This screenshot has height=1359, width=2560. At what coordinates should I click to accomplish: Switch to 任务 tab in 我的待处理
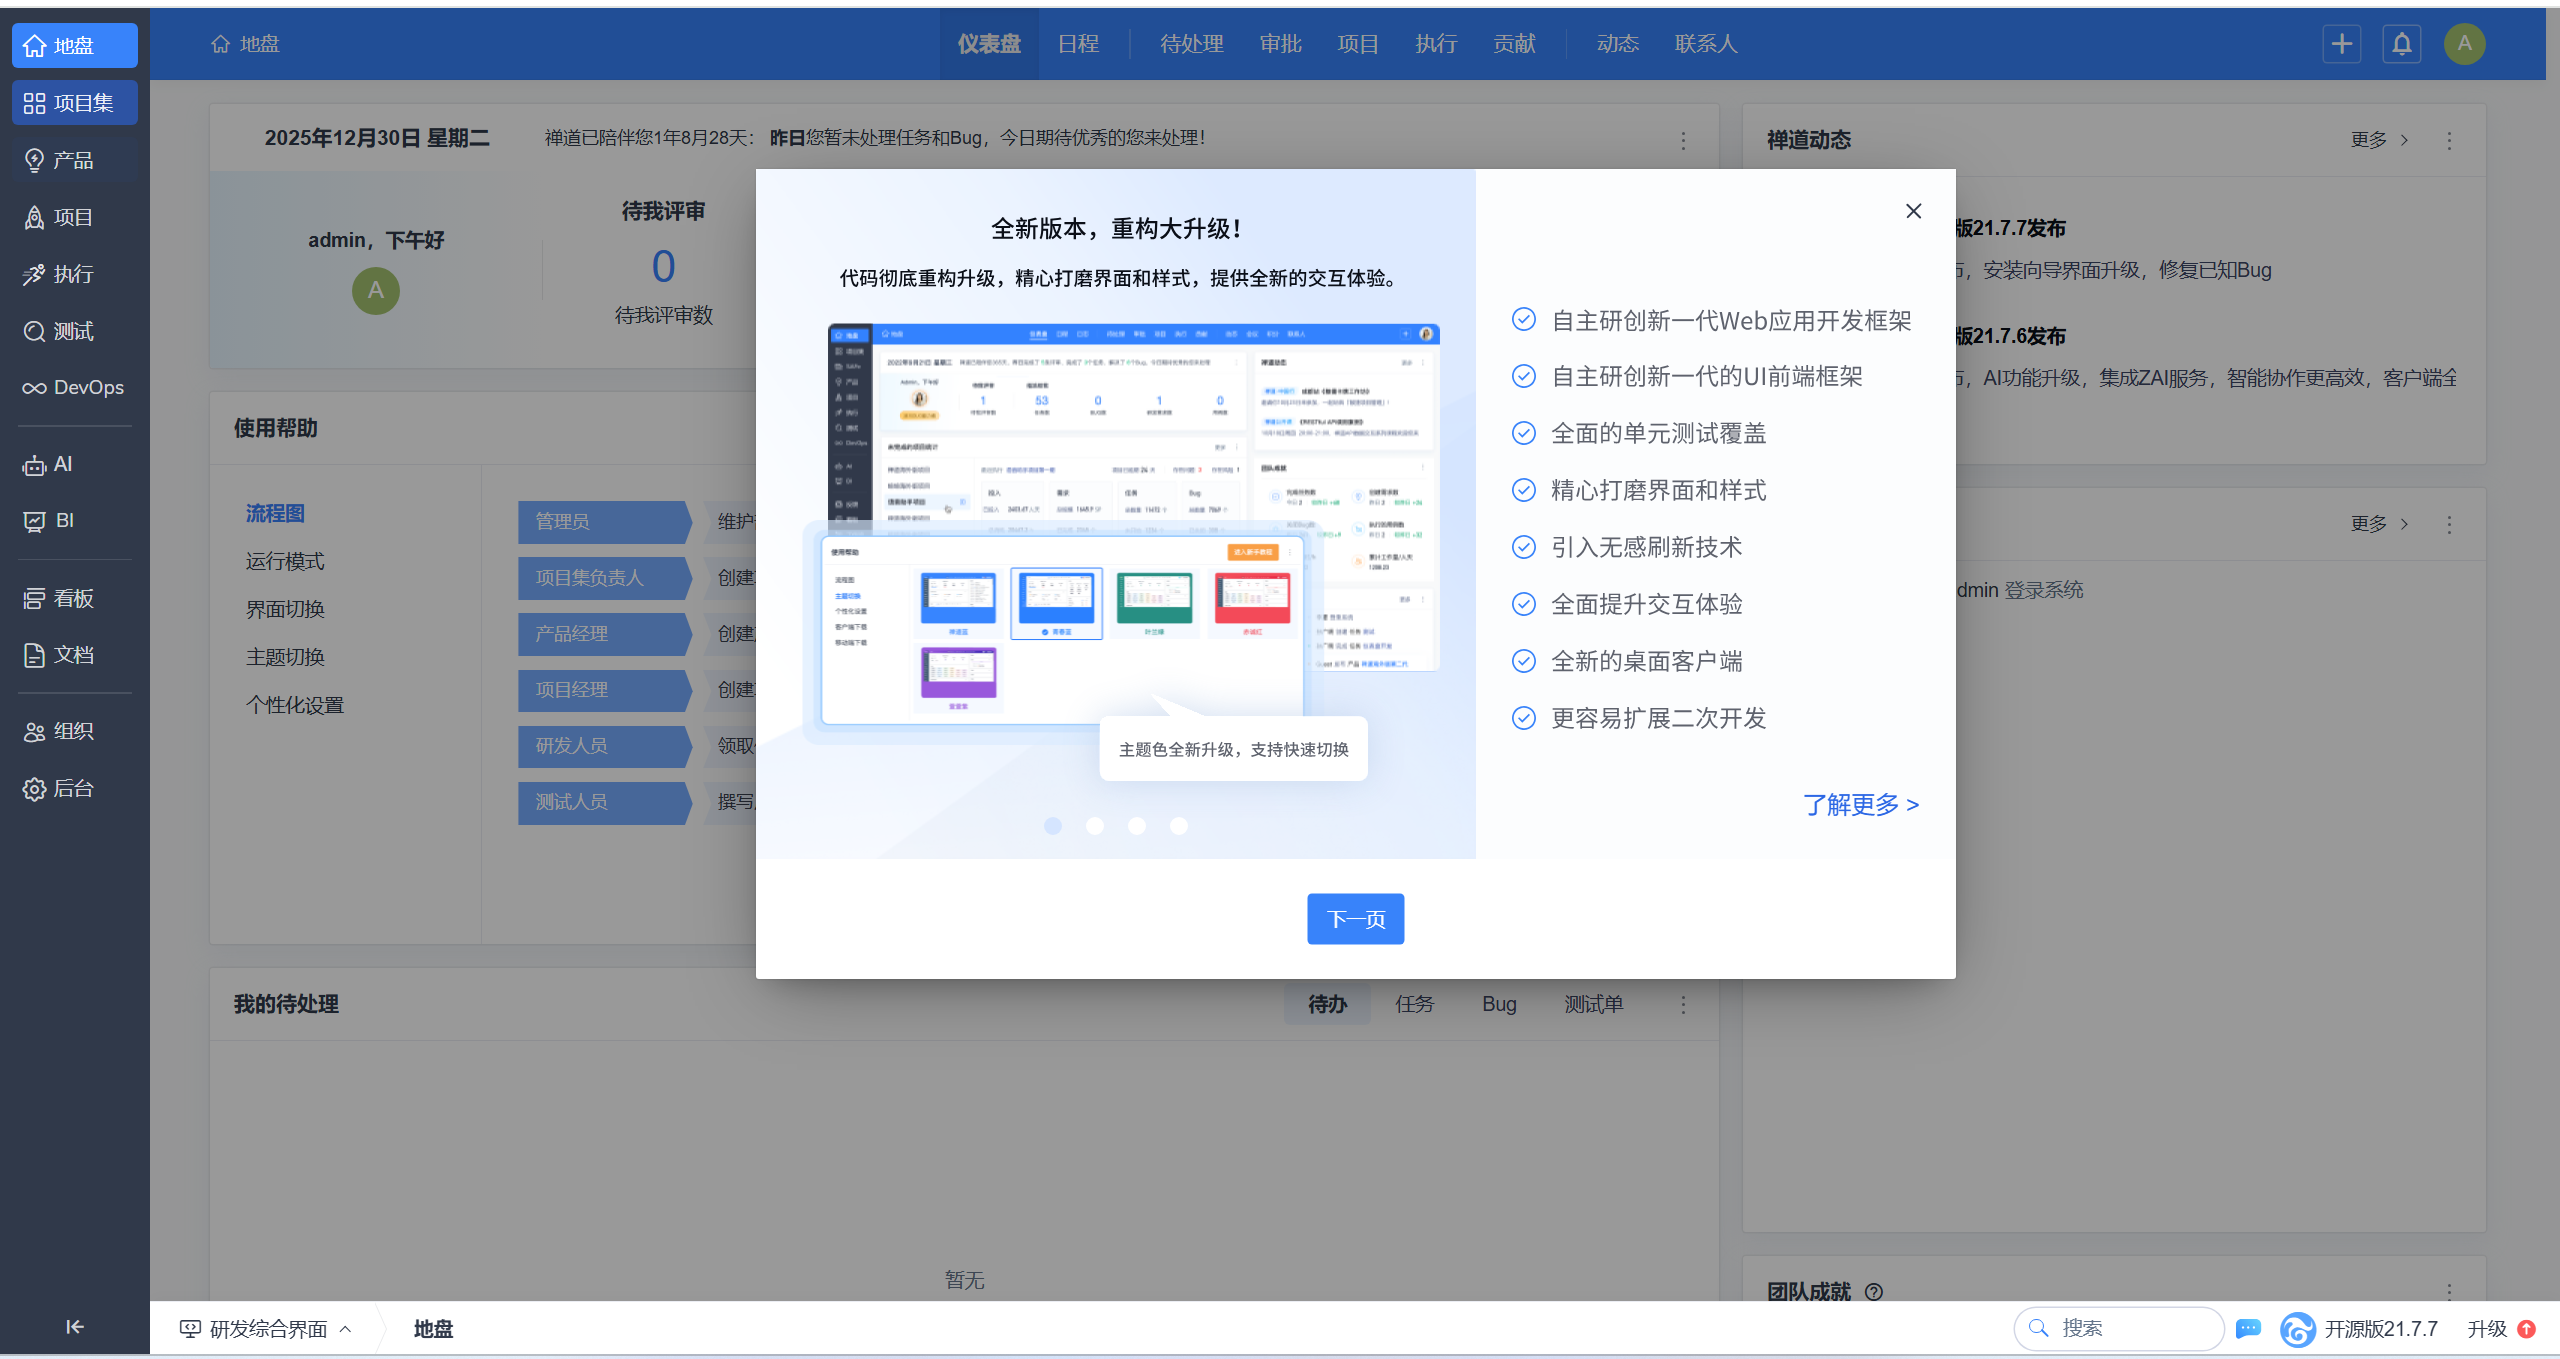(x=1414, y=1004)
